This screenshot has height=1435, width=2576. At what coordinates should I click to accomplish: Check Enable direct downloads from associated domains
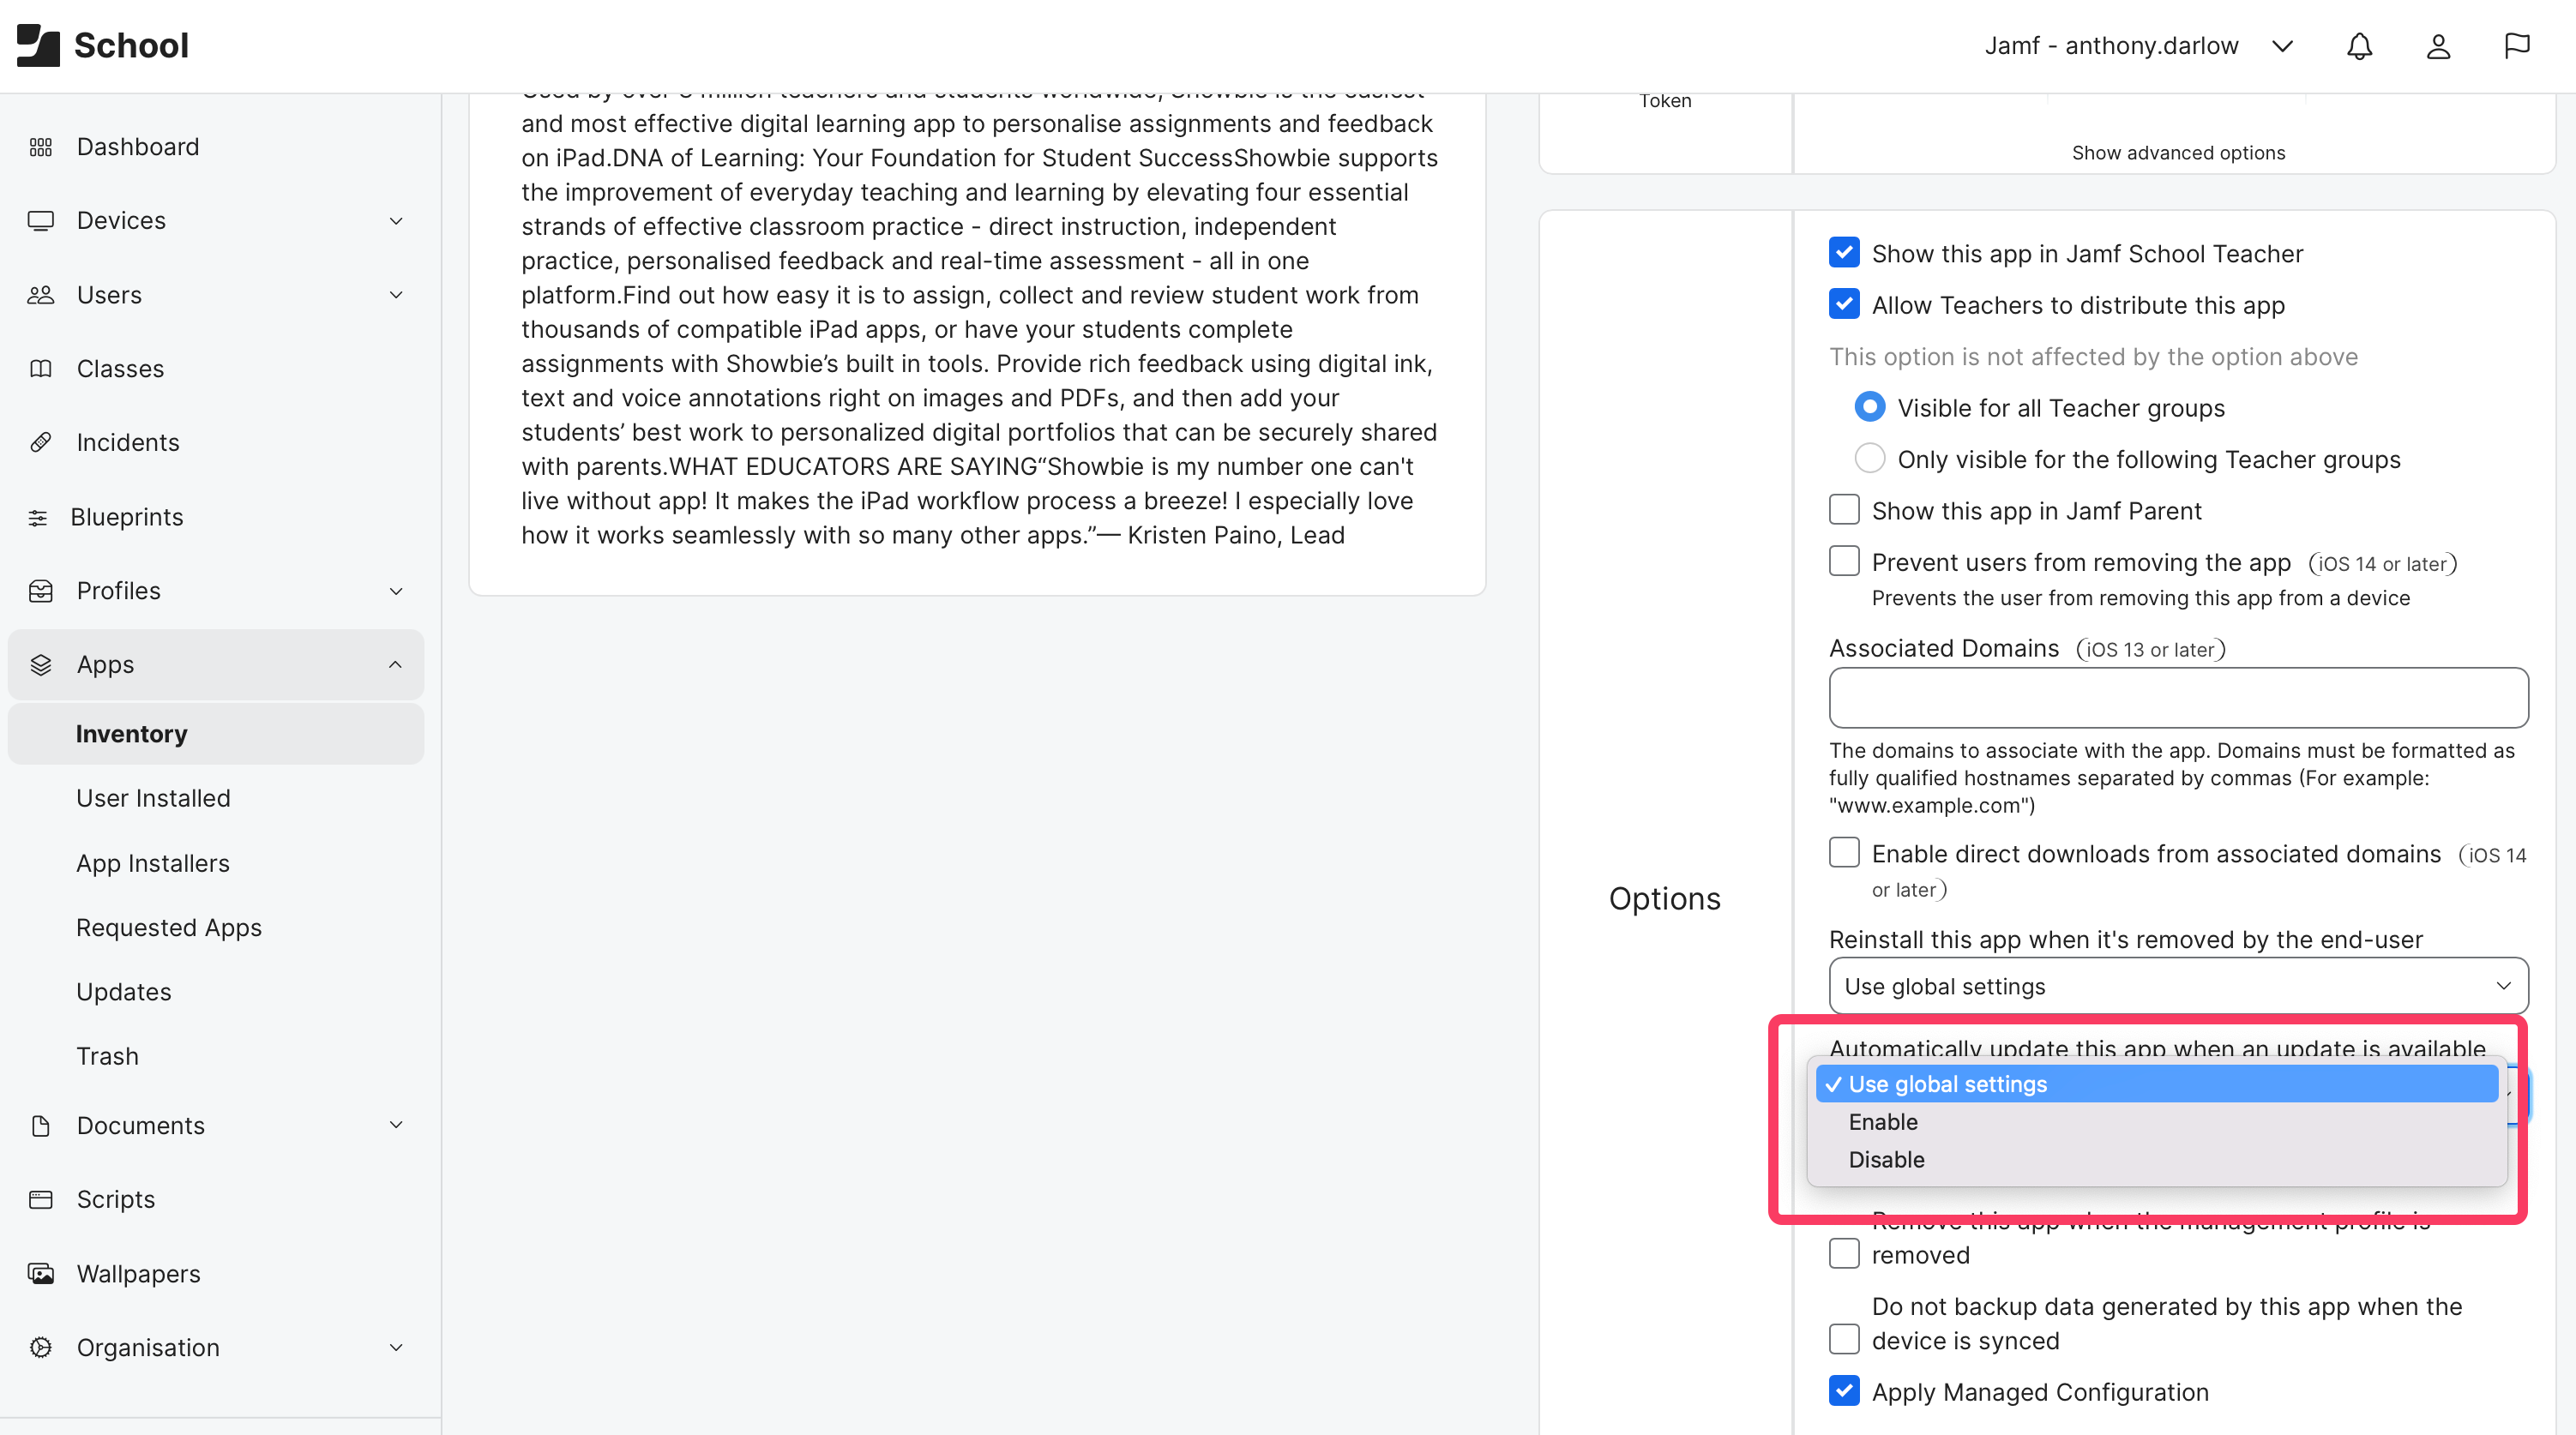pyautogui.click(x=1844, y=853)
